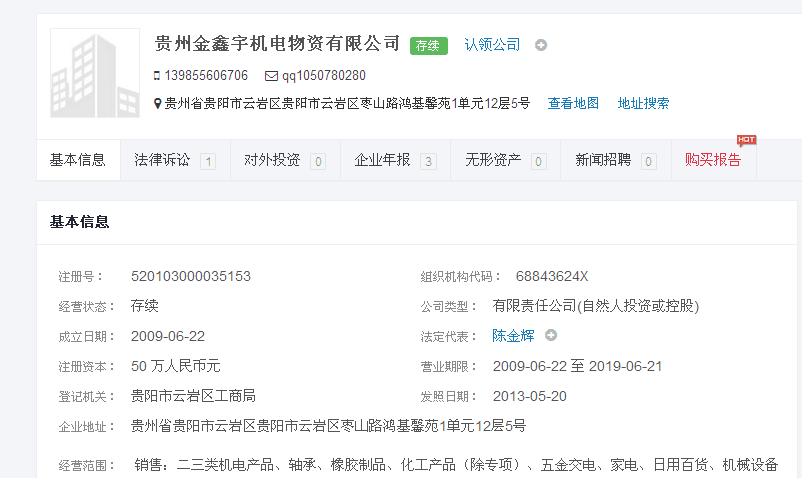This screenshot has height=478, width=802.
Task: Click the phone icon beside 139855606706
Action: (156, 76)
